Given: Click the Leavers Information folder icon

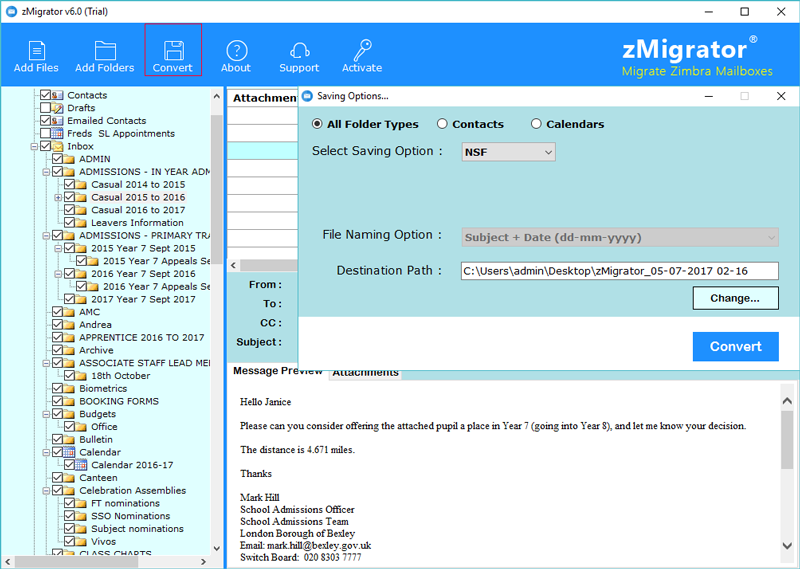Looking at the screenshot, I should tap(81, 222).
